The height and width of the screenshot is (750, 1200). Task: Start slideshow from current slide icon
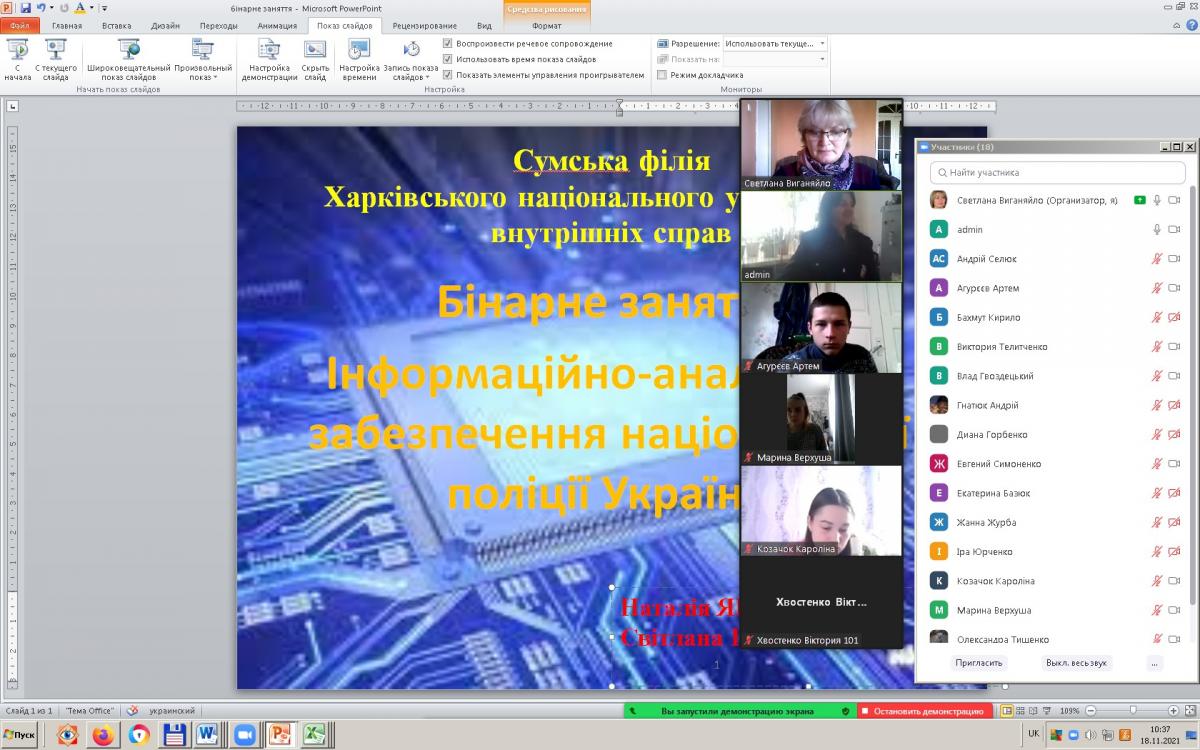point(55,50)
